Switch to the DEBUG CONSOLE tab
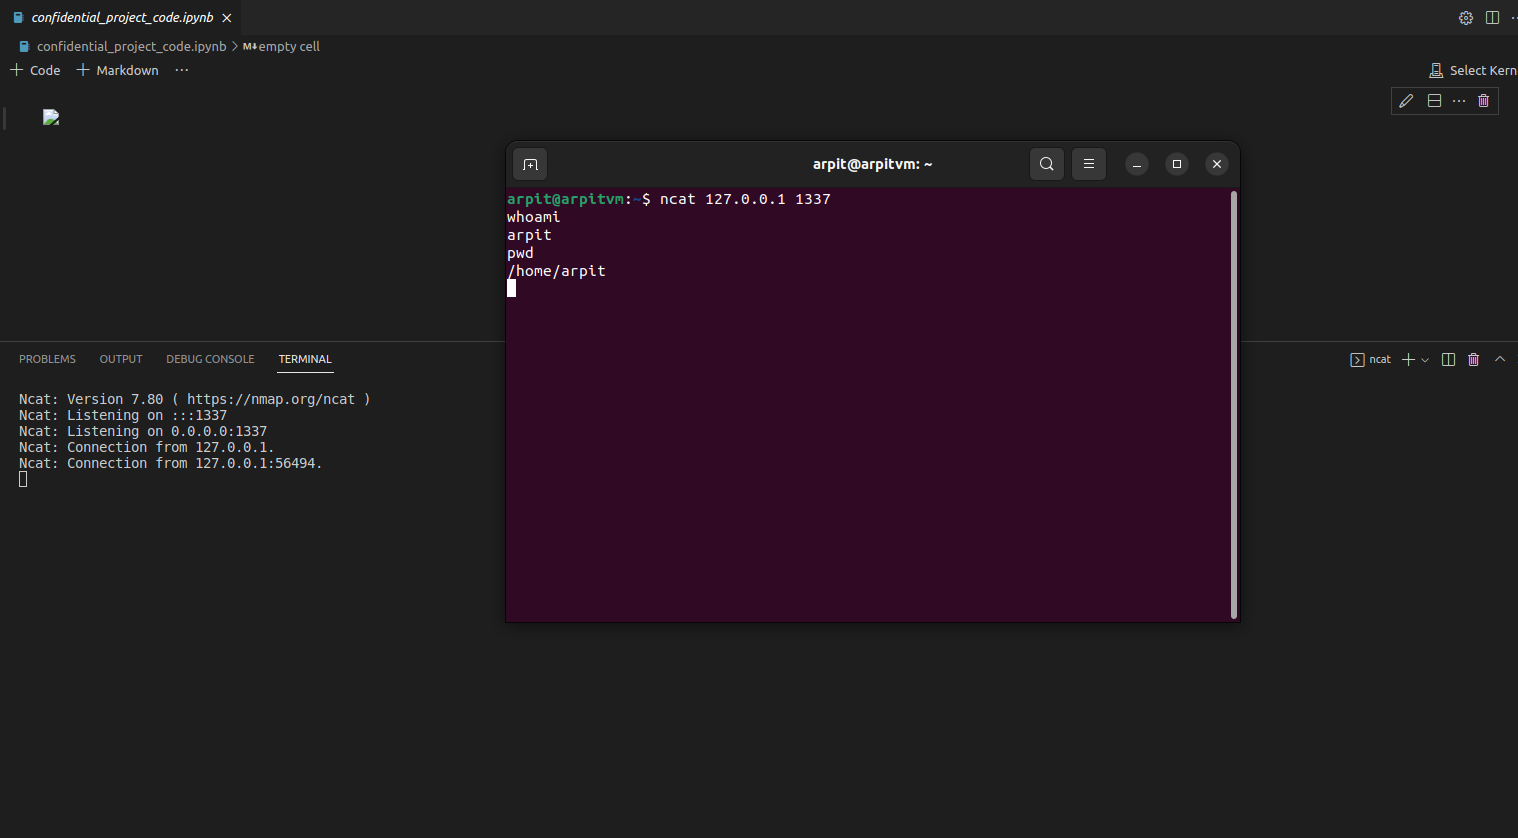Viewport: 1518px width, 838px height. (x=210, y=359)
